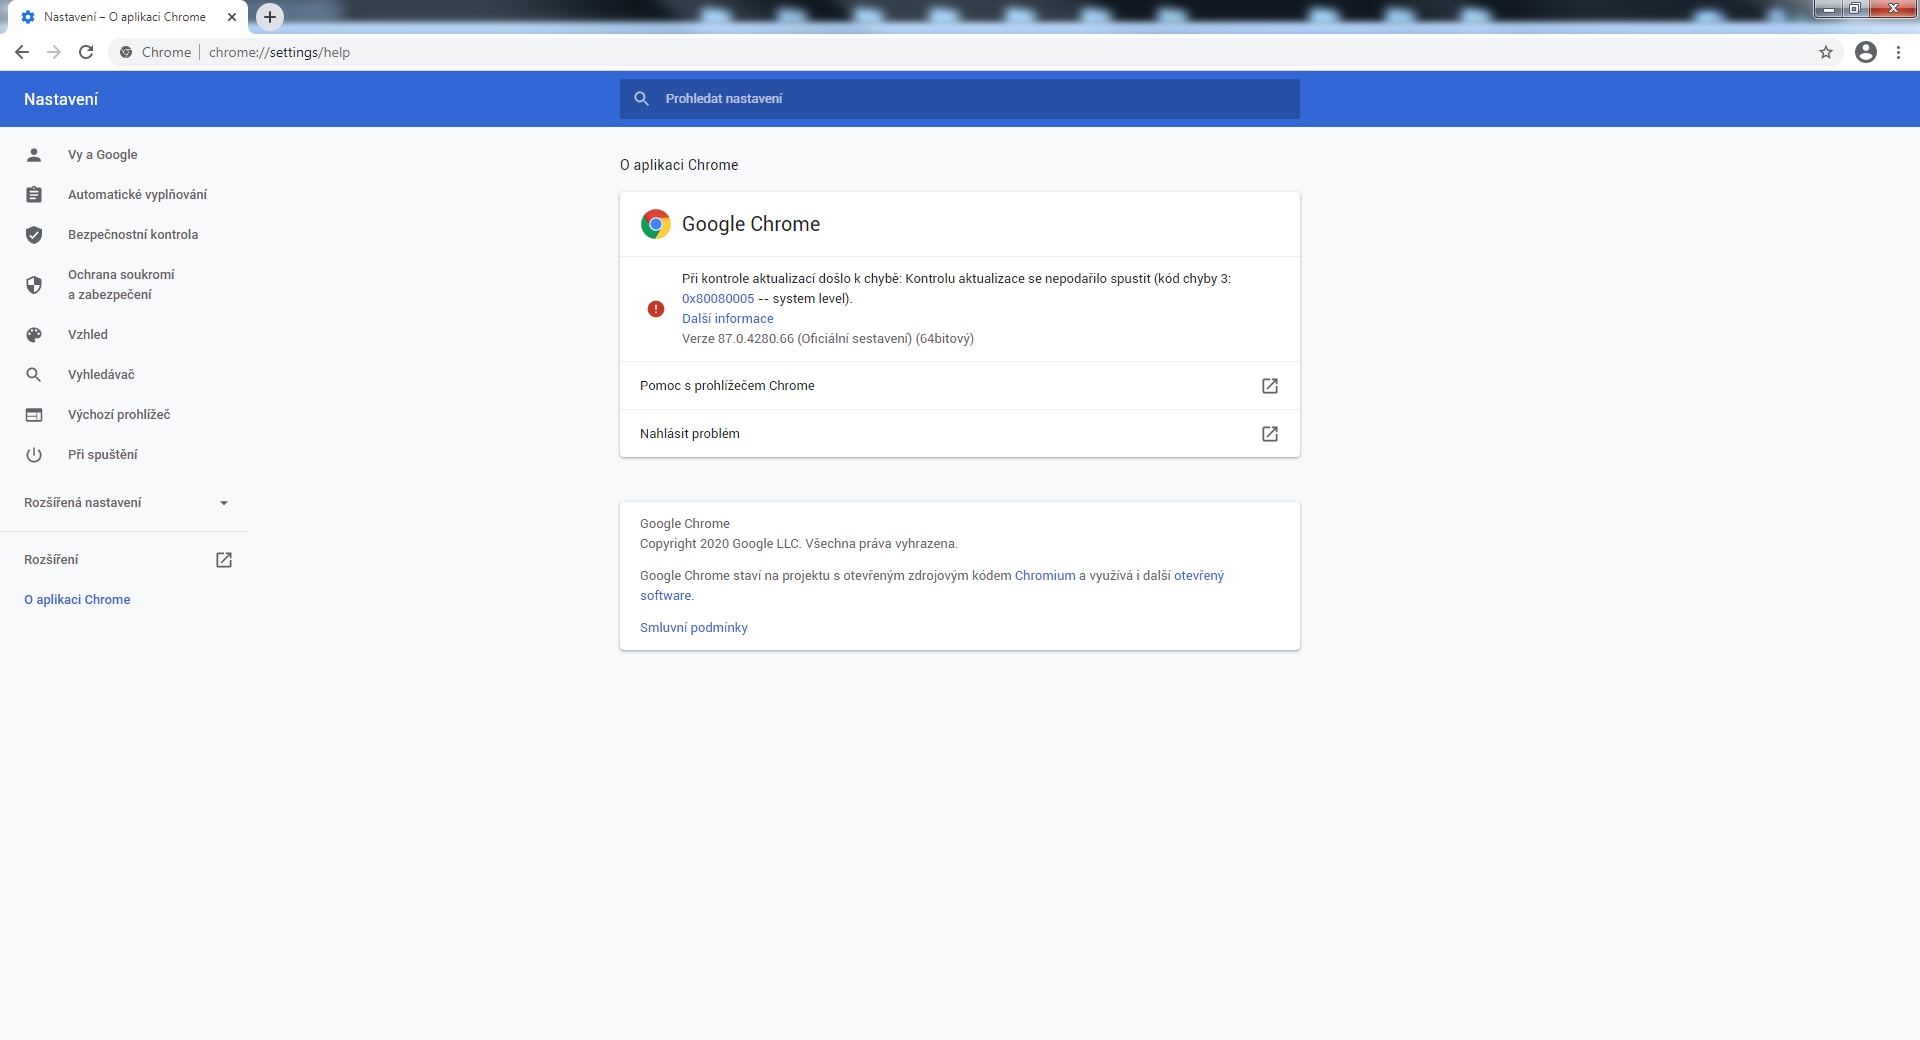Go back using the back arrow
The width and height of the screenshot is (1920, 1040).
22,52
